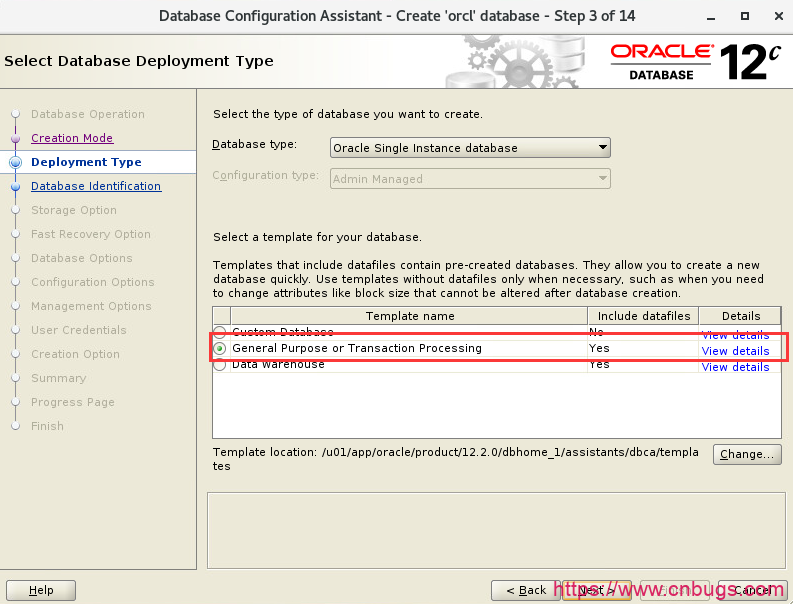Click the Back button

tap(526, 590)
